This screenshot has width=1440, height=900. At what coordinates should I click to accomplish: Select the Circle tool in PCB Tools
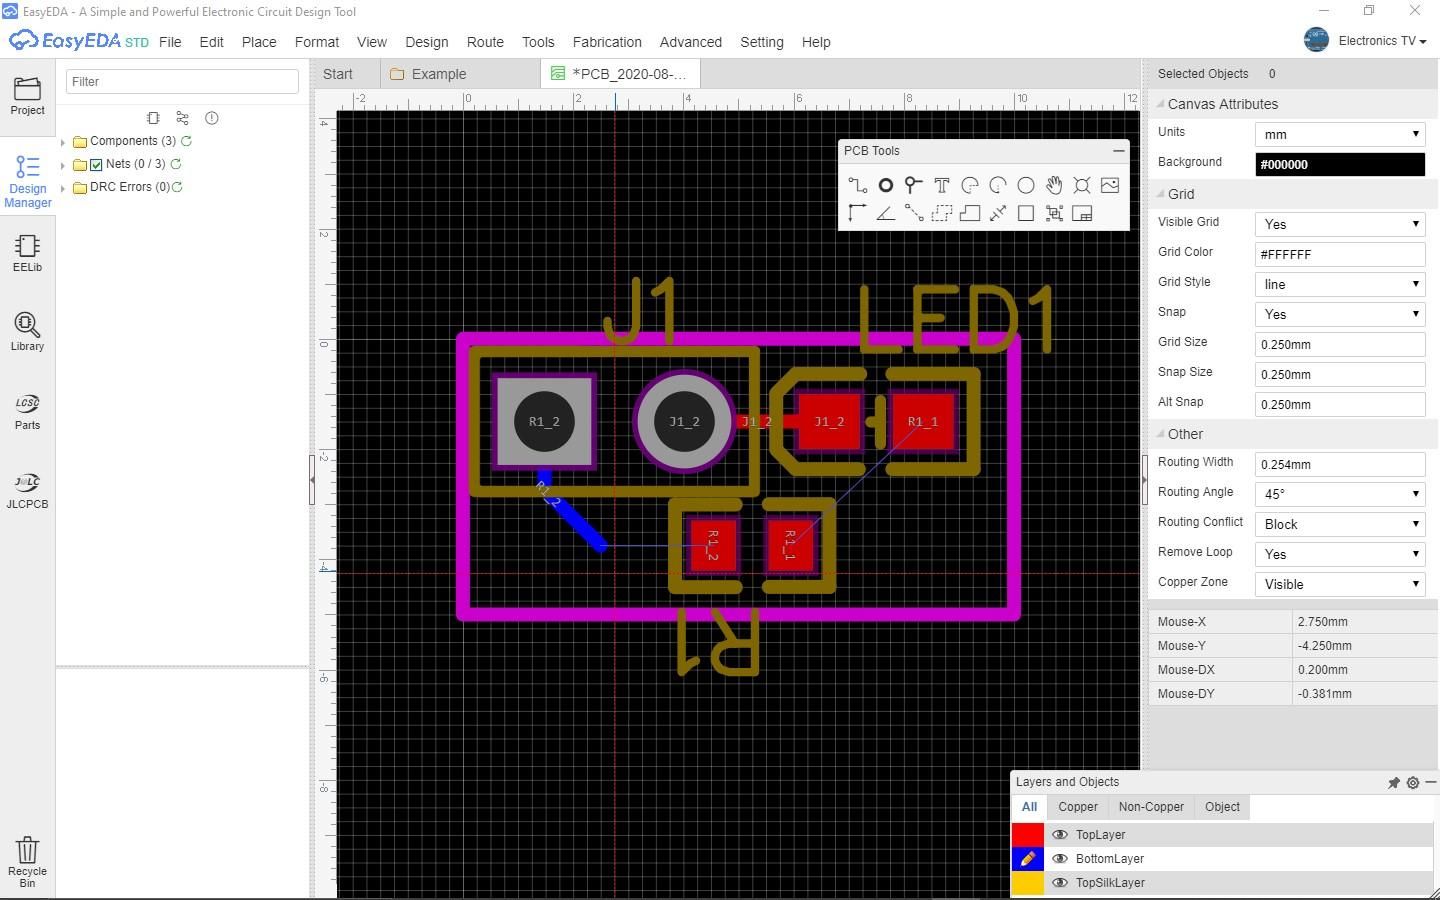tap(1025, 185)
